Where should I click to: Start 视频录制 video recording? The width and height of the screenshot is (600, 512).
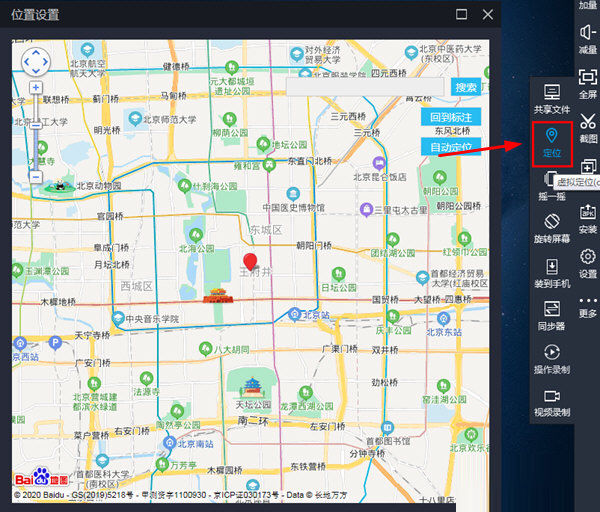(x=552, y=400)
